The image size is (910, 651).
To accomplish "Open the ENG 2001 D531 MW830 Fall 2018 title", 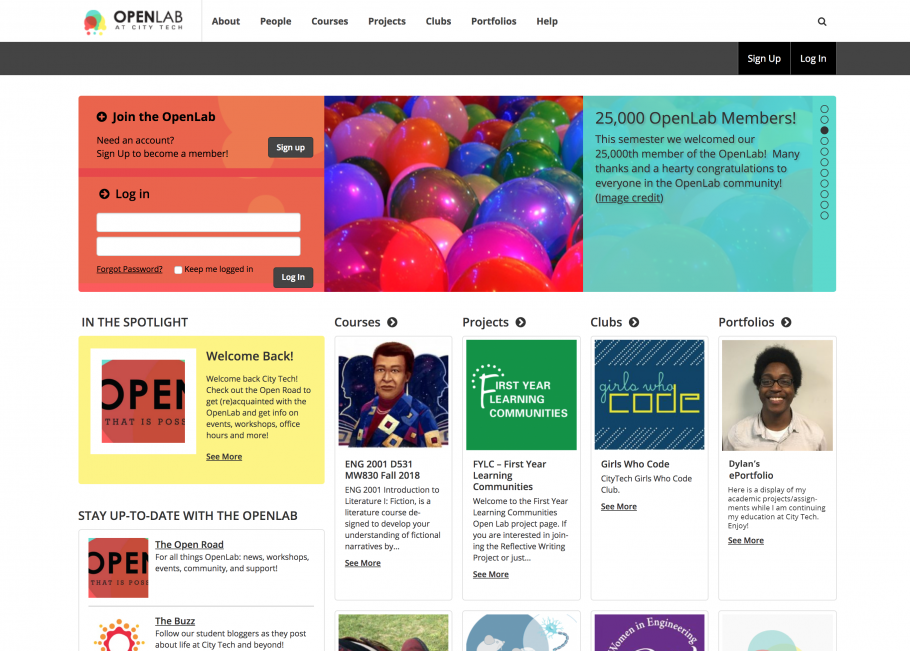I will pyautogui.click(x=382, y=469).
